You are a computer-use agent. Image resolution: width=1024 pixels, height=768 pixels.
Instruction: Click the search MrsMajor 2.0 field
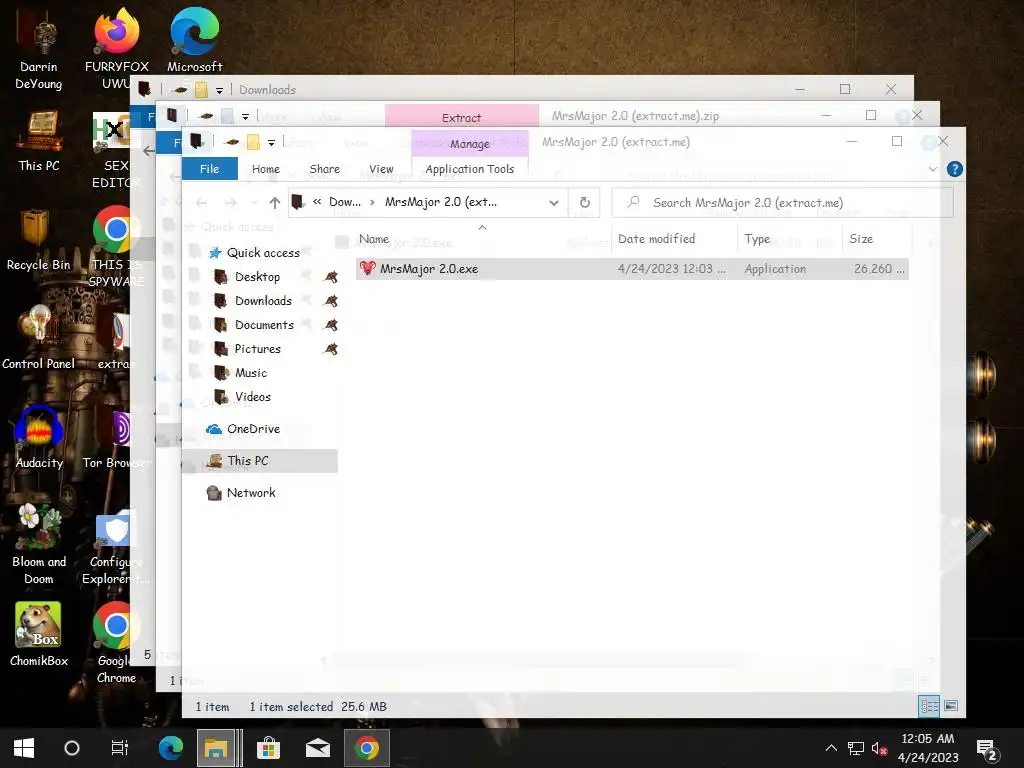pyautogui.click(x=782, y=202)
